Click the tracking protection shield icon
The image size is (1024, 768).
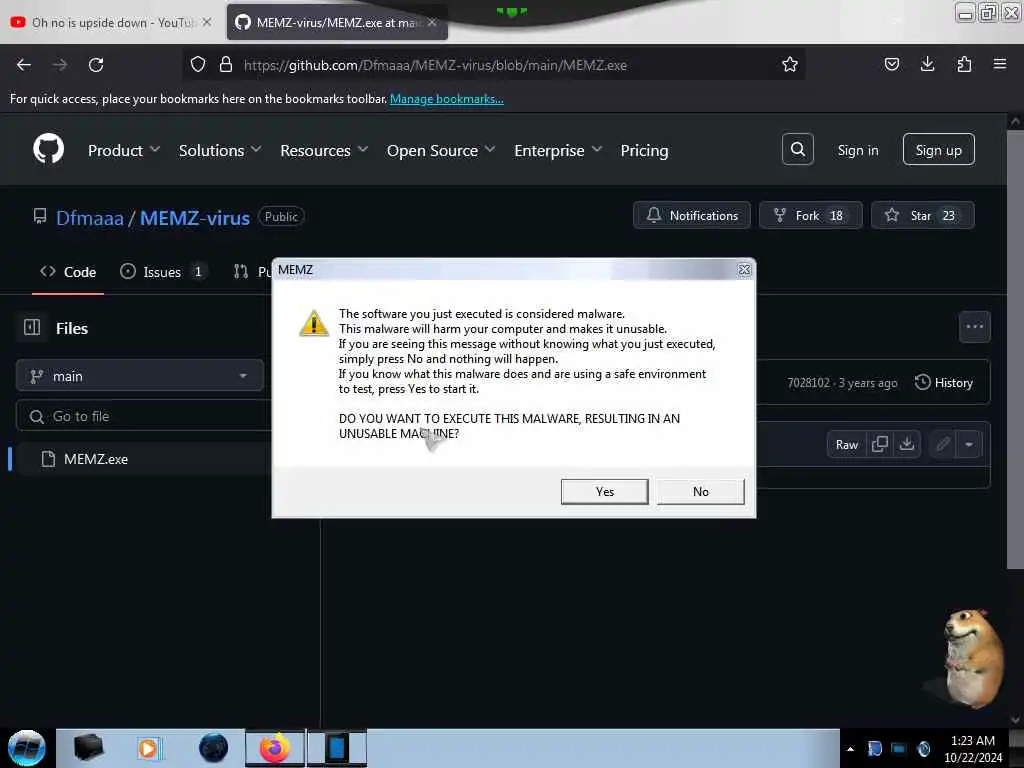[198, 65]
